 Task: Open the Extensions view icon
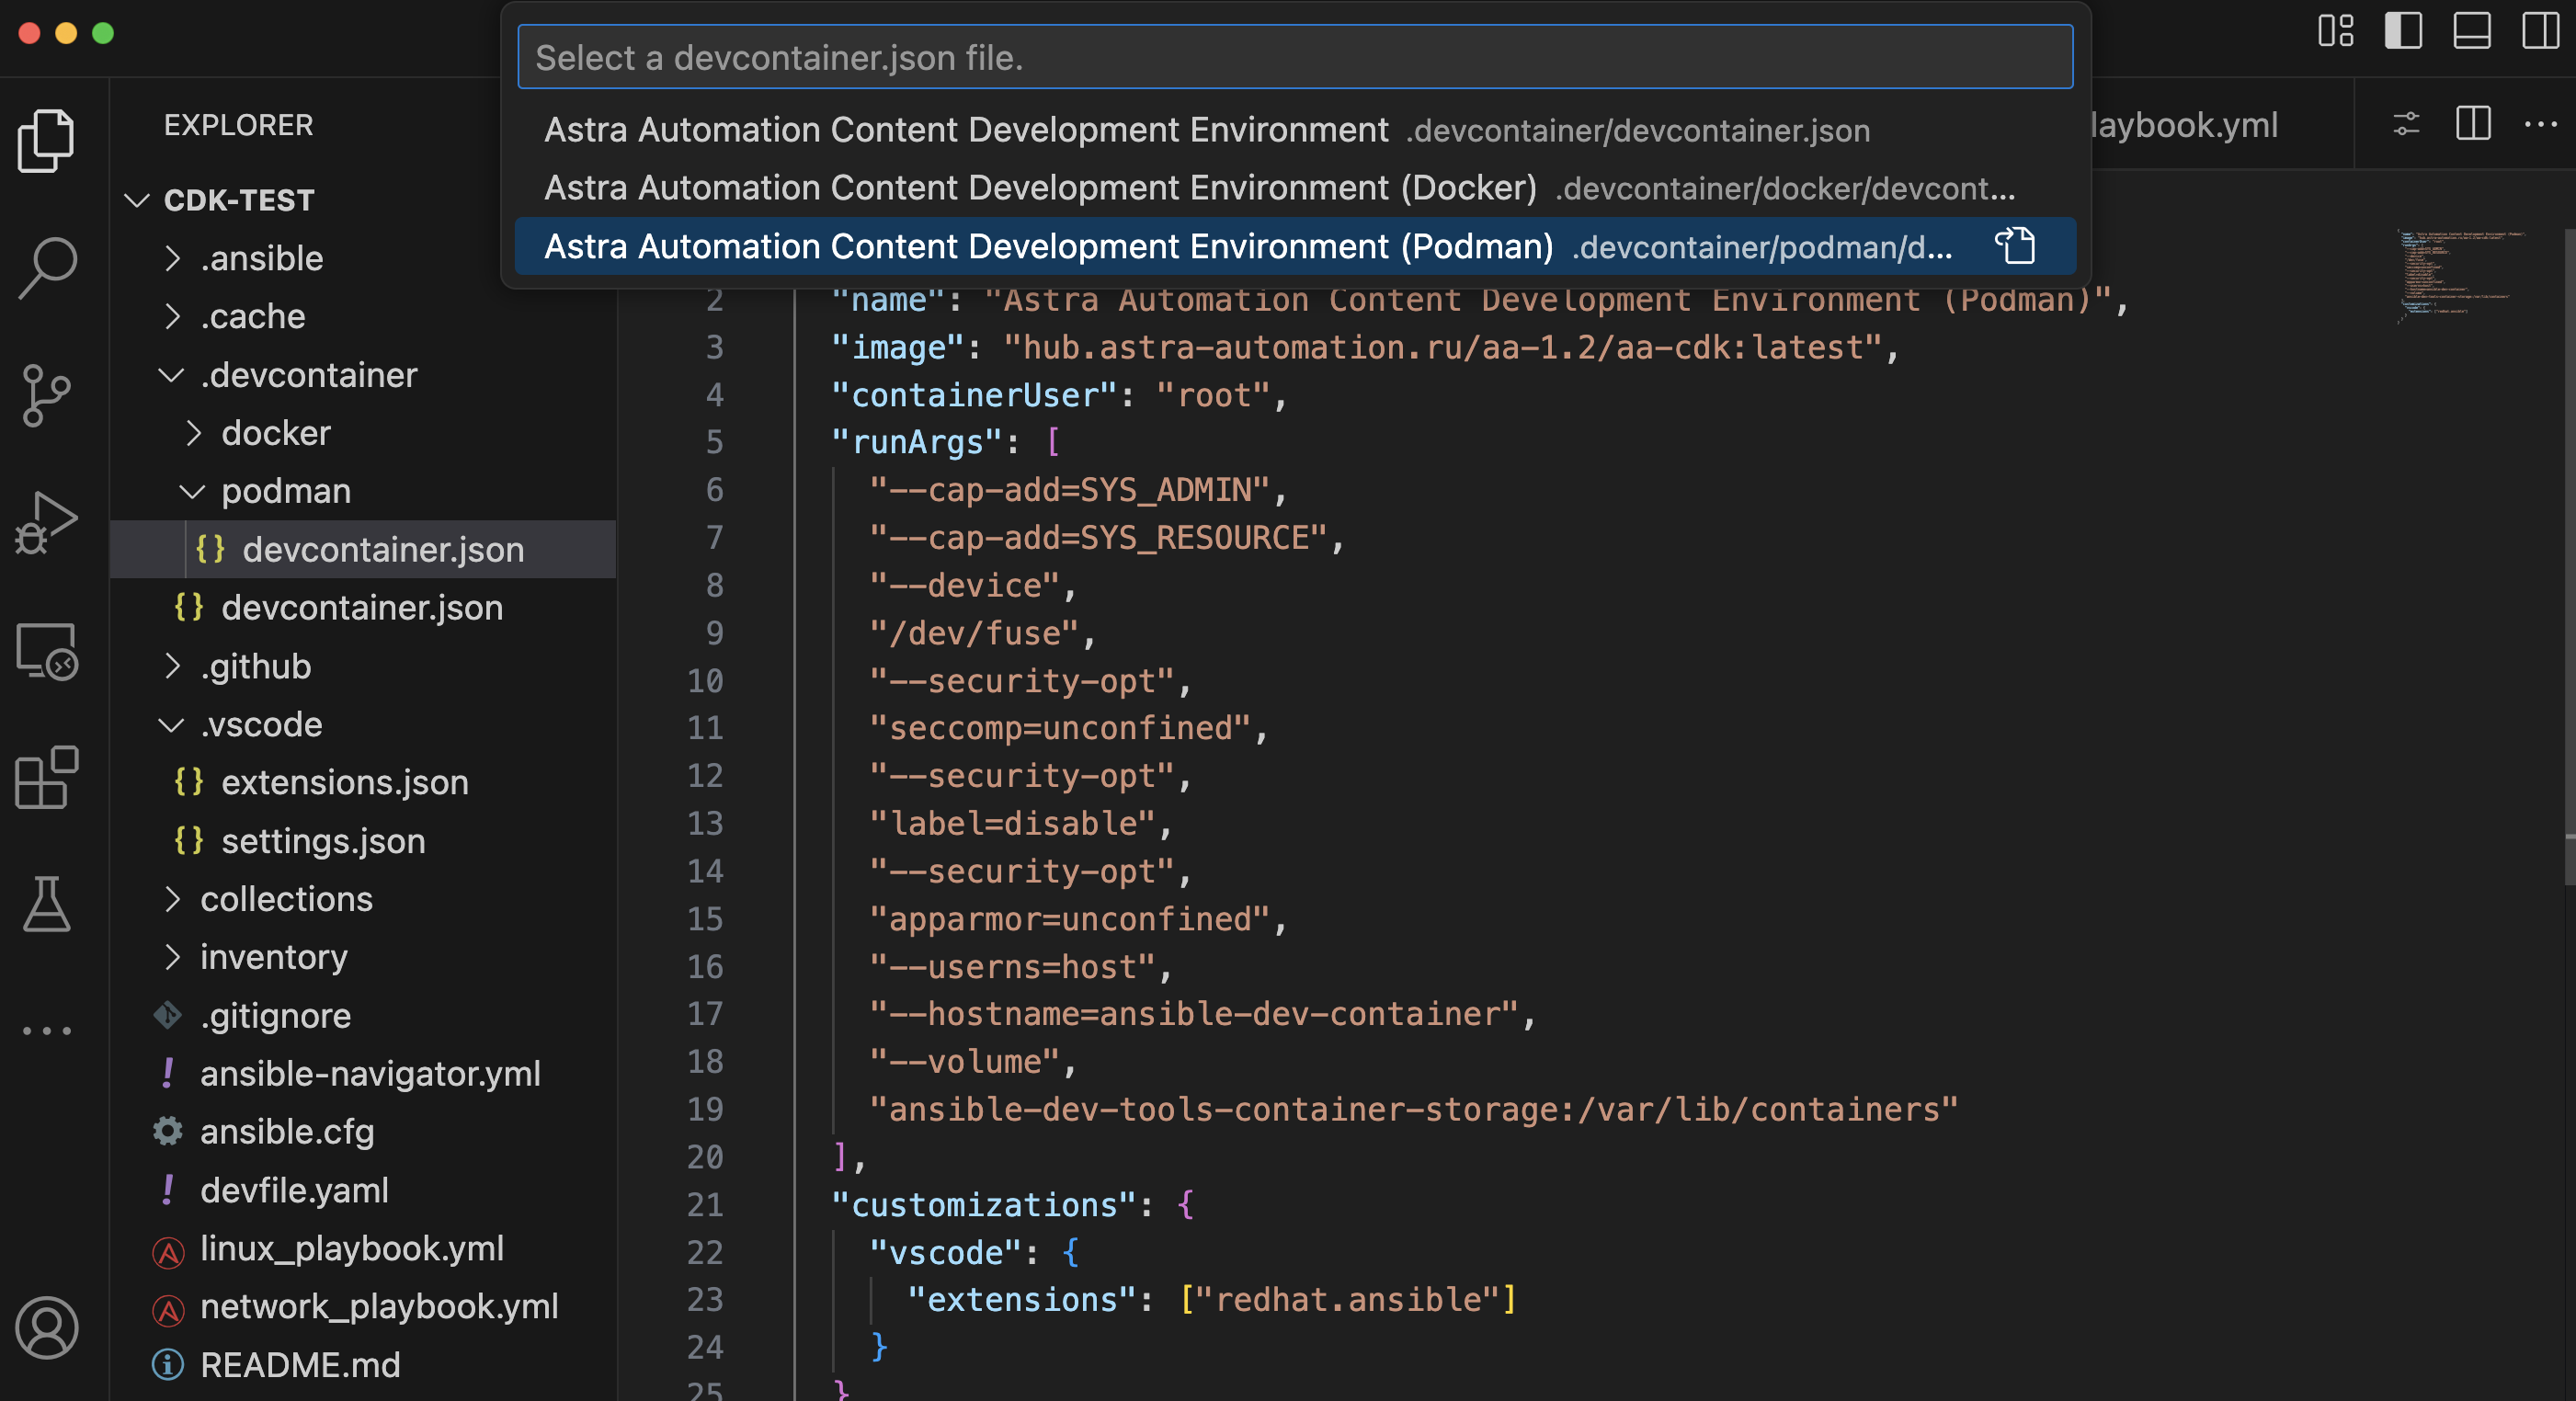pos(46,777)
